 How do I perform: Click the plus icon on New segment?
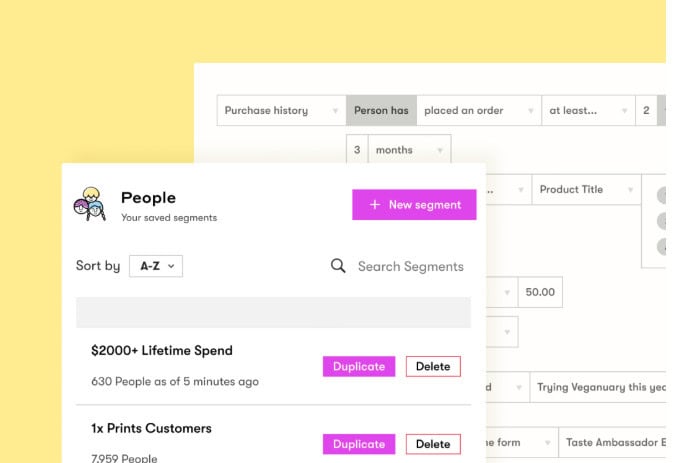click(x=375, y=205)
